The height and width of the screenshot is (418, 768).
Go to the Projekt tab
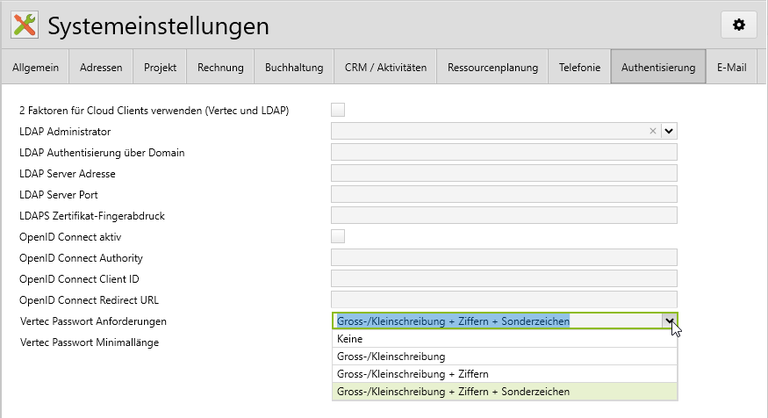(x=160, y=67)
